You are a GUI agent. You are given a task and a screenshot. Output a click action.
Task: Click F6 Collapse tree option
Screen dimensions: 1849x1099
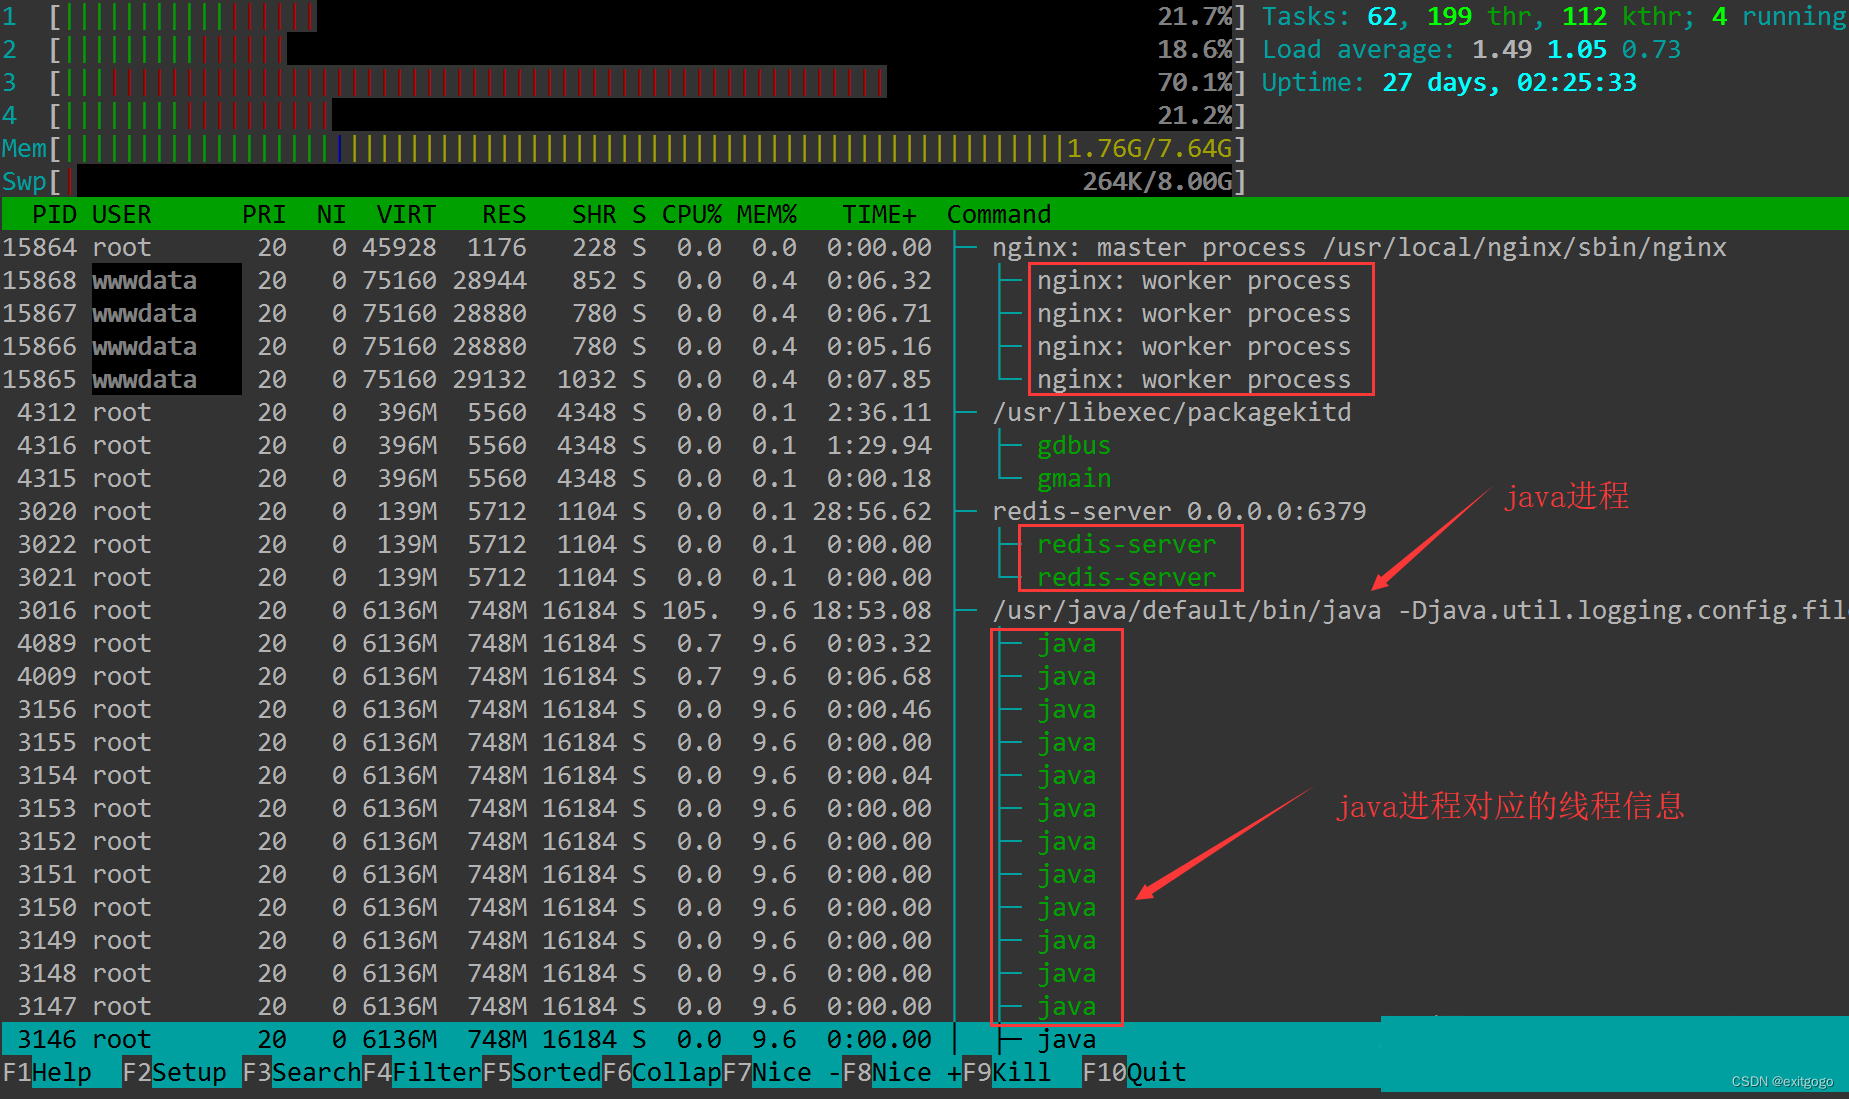(661, 1072)
